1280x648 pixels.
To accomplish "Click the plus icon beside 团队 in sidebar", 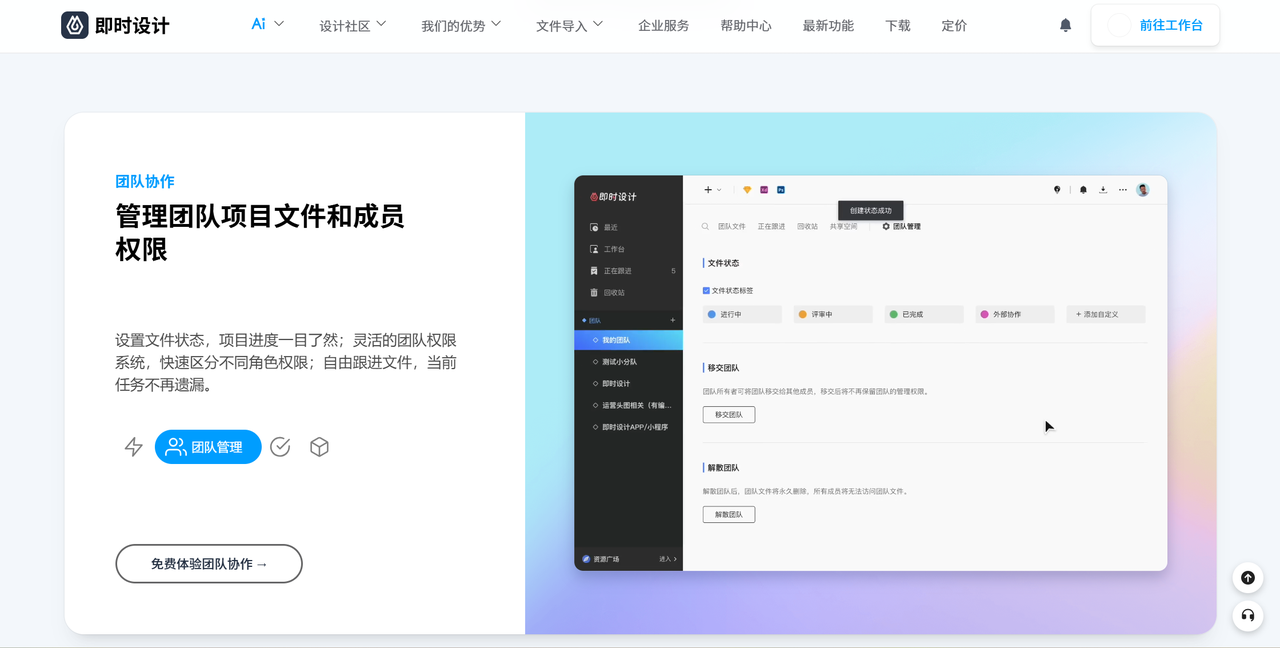I will click(672, 320).
